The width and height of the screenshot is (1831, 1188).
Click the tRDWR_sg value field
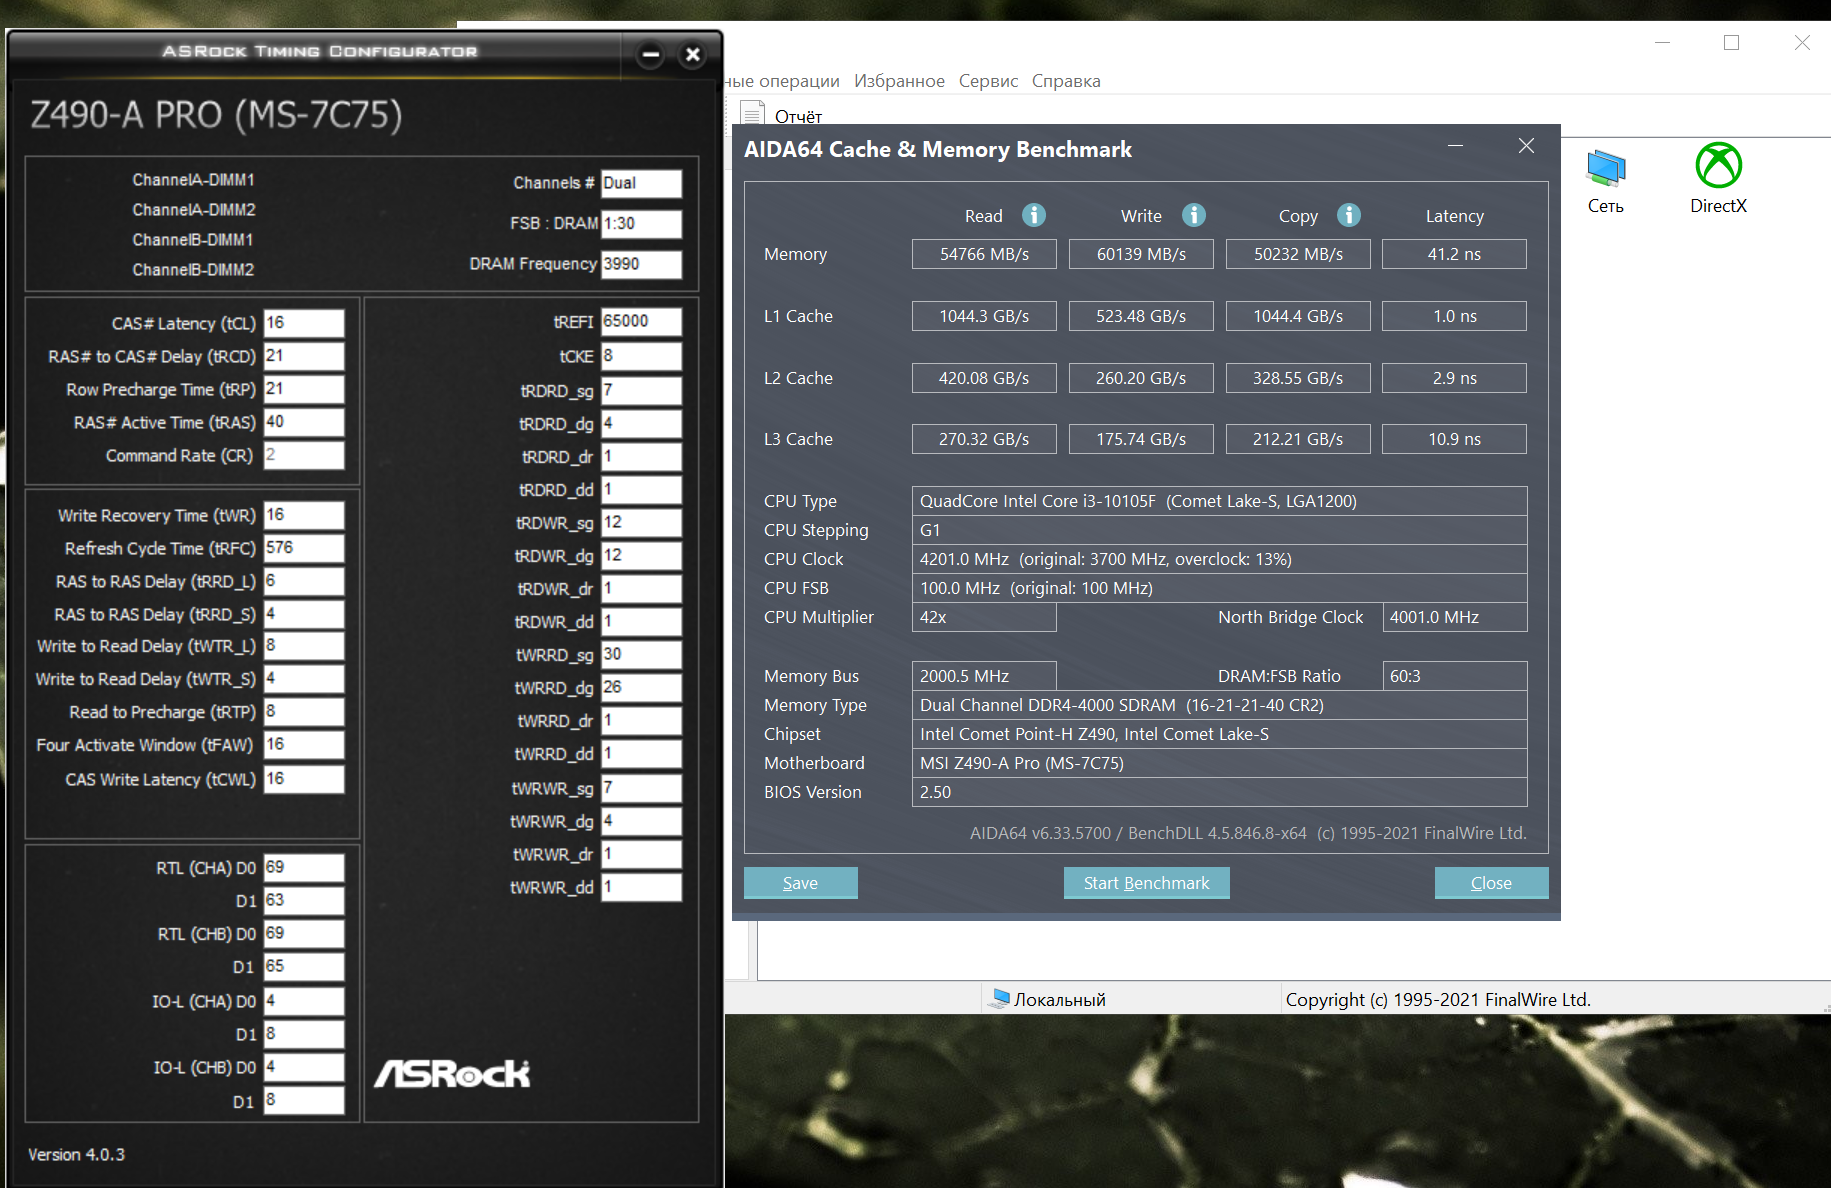(x=641, y=523)
